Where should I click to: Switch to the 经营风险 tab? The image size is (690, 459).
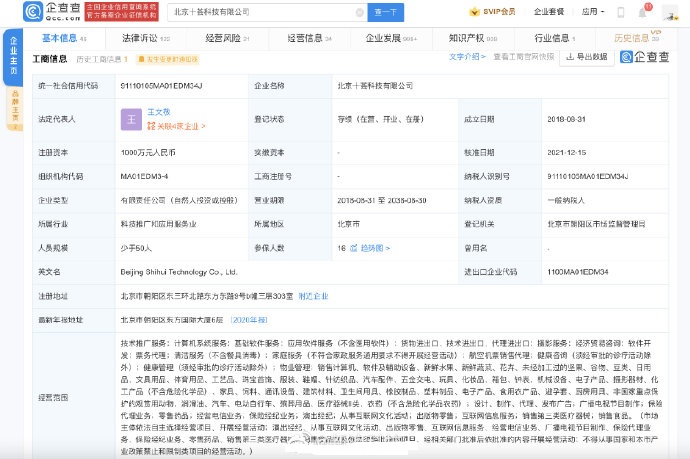click(227, 37)
